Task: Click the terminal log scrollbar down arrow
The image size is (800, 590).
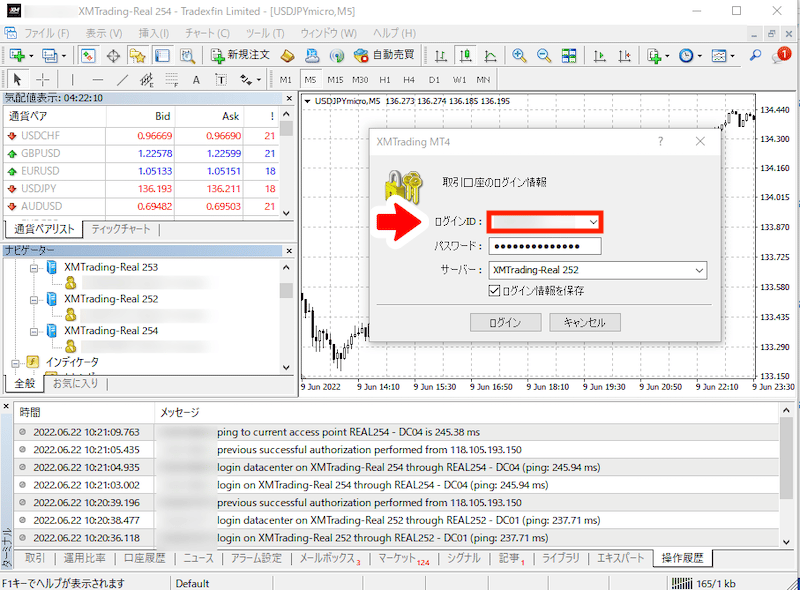Action: coord(786,542)
